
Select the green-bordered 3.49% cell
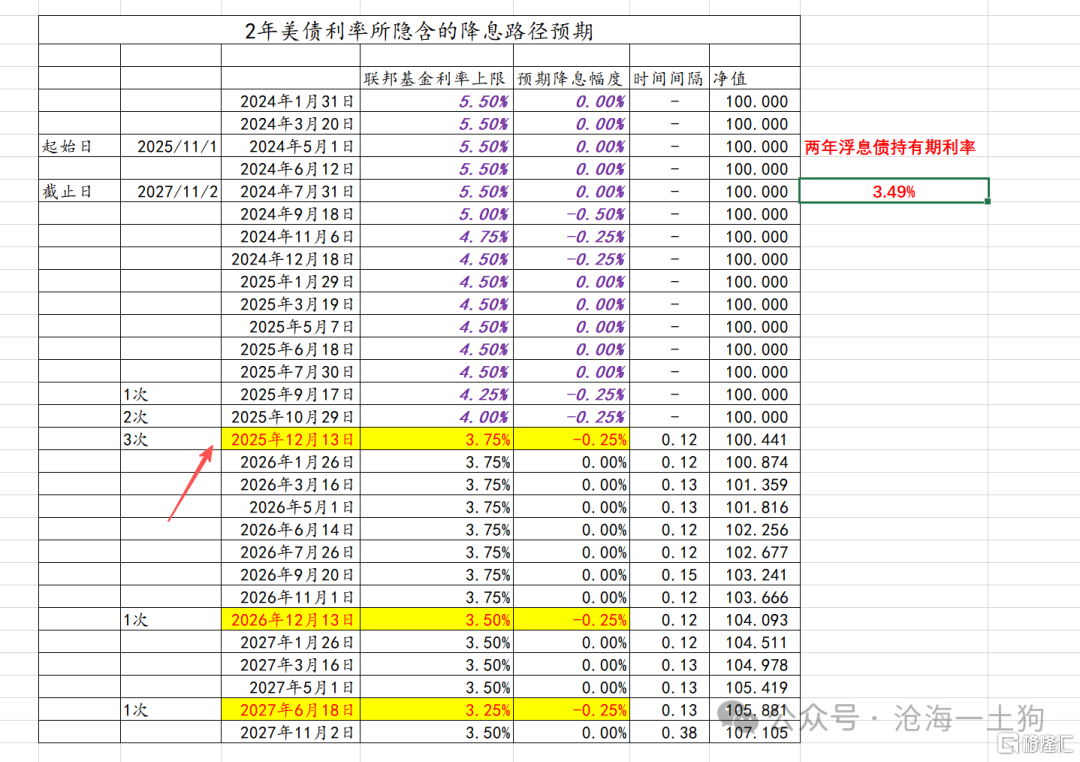894,191
